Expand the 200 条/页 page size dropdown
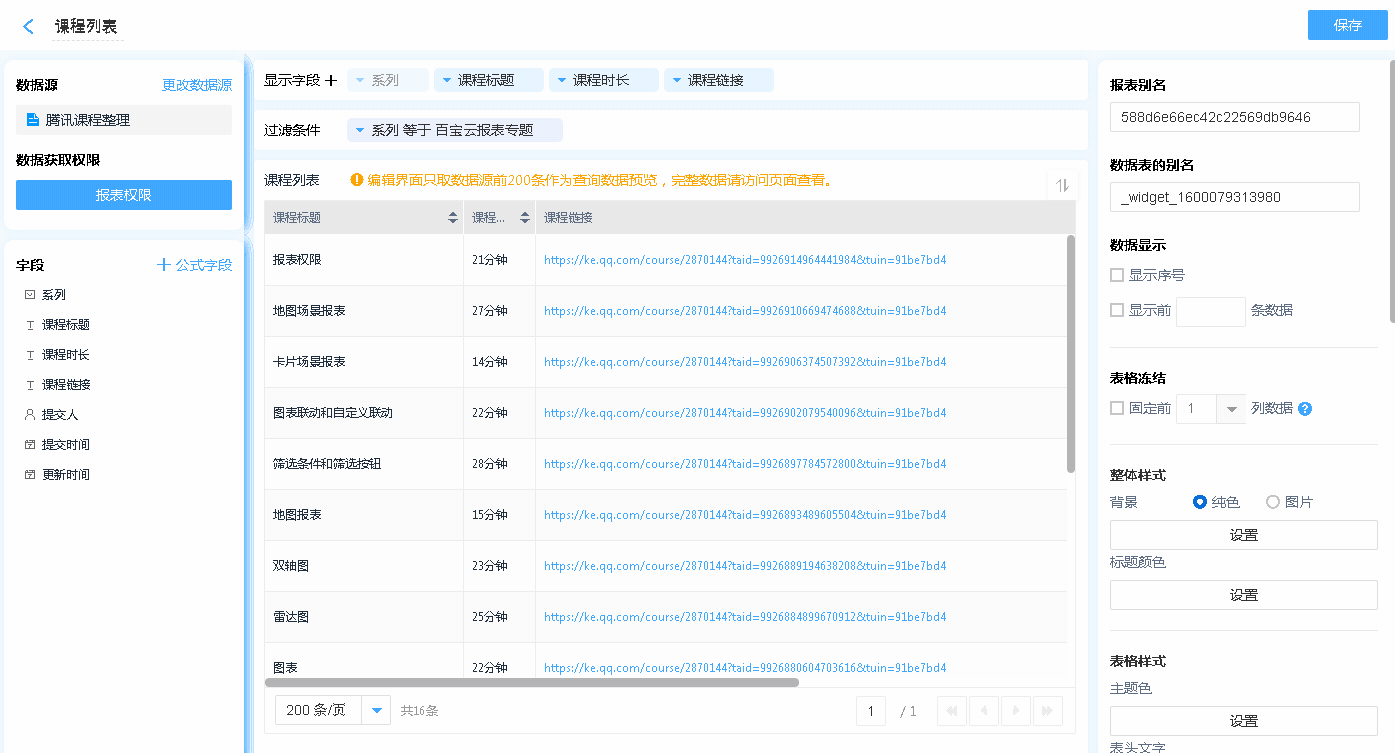This screenshot has height=753, width=1395. click(376, 710)
